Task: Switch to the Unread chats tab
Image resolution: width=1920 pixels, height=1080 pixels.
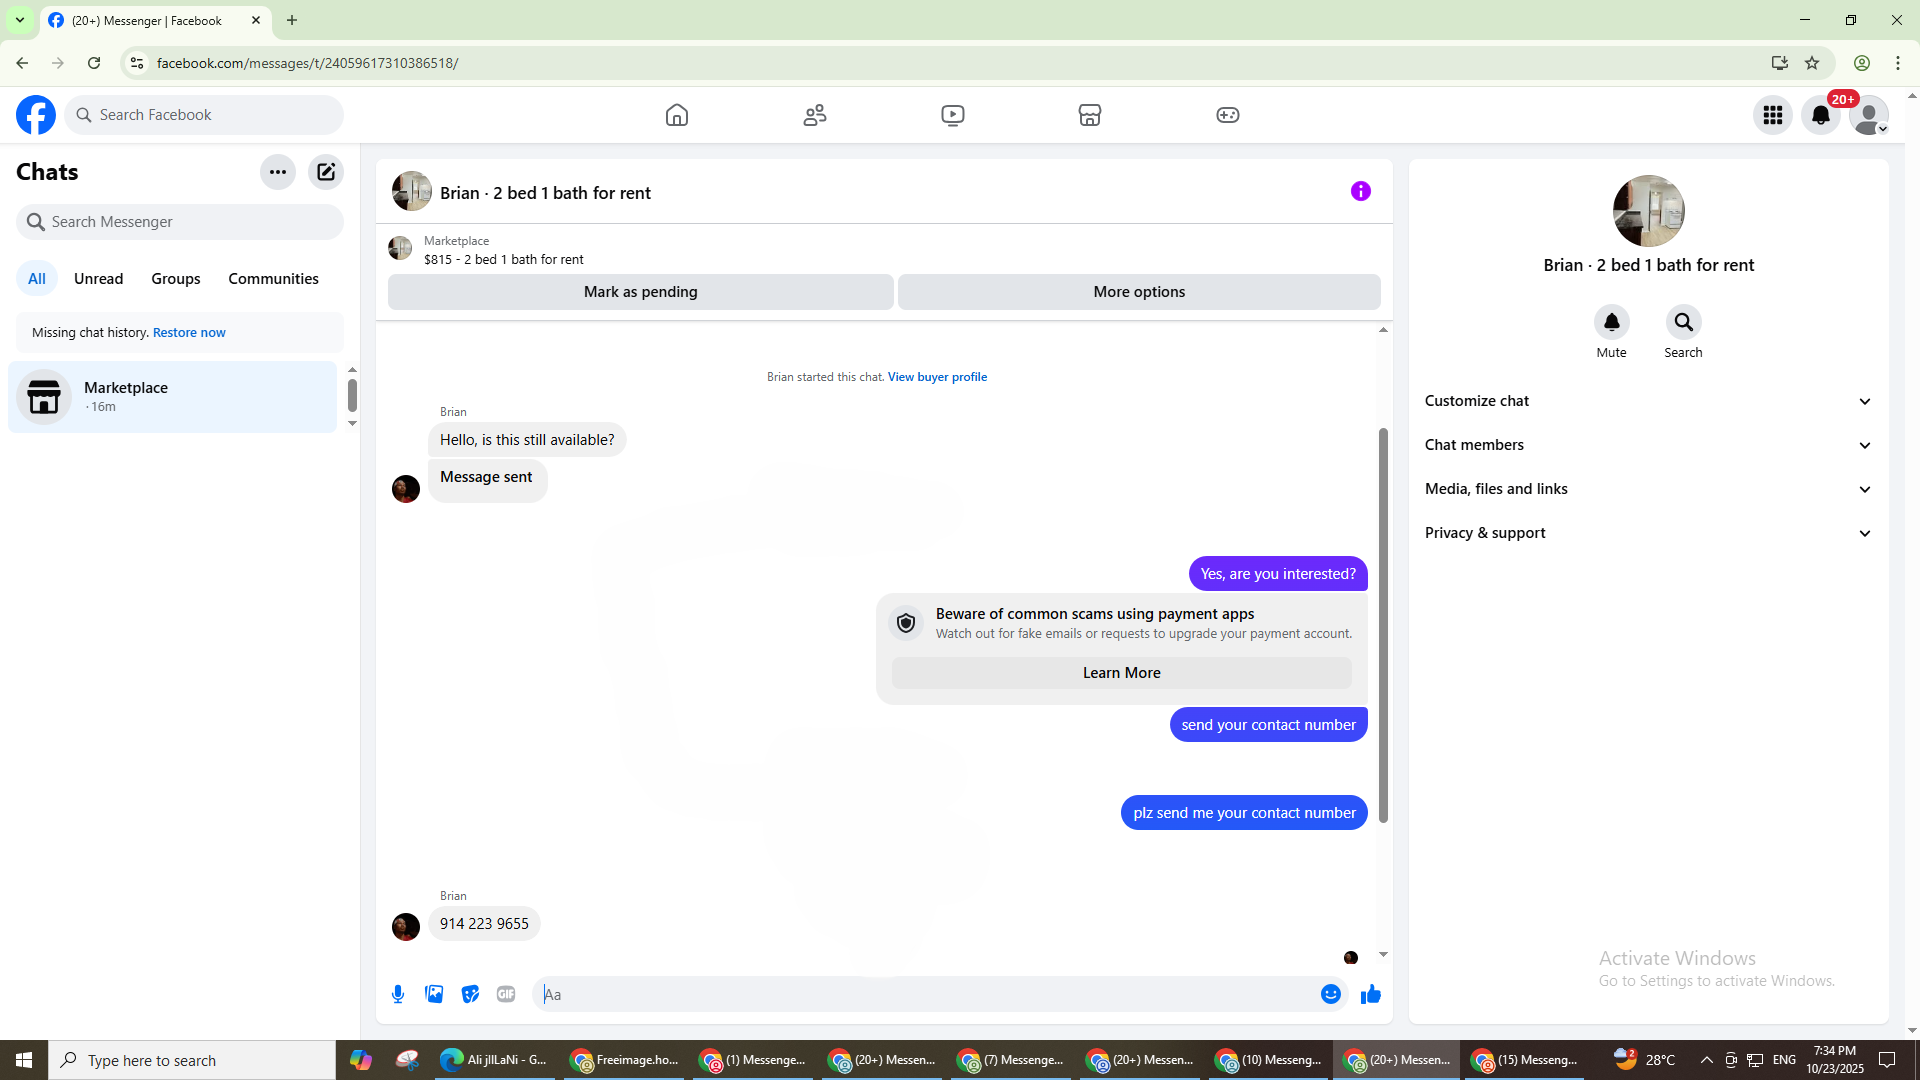Action: (x=98, y=279)
